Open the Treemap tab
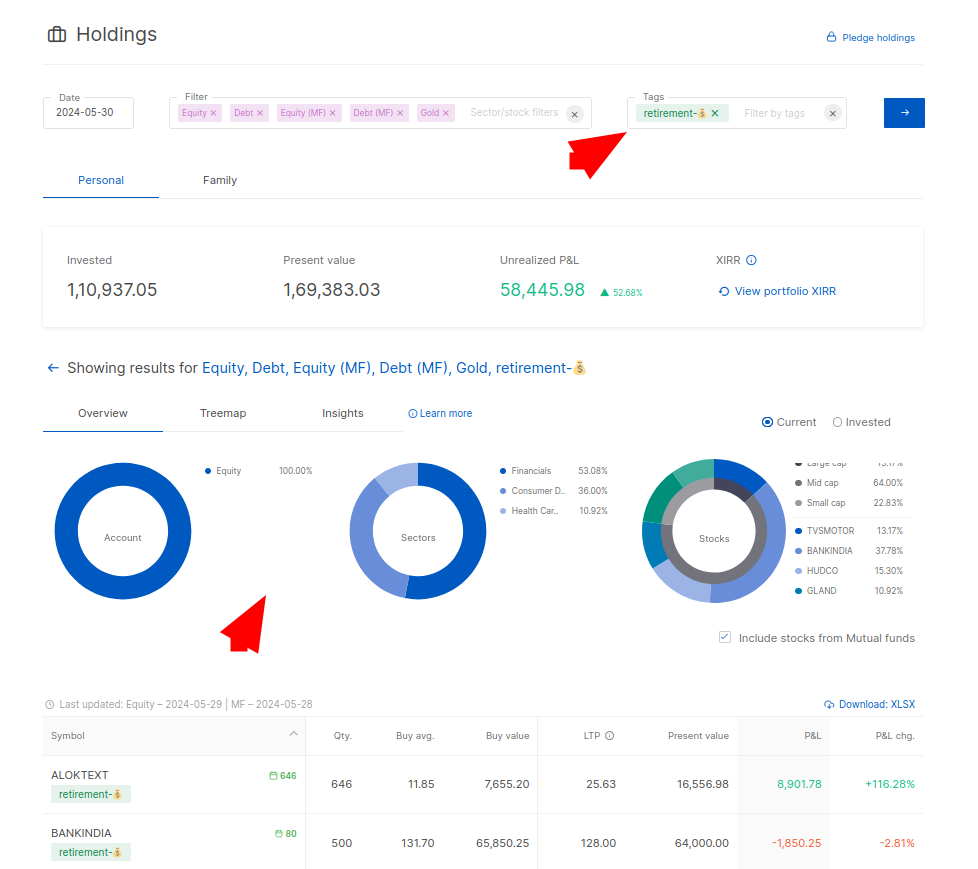The height and width of the screenshot is (869, 978). (222, 412)
